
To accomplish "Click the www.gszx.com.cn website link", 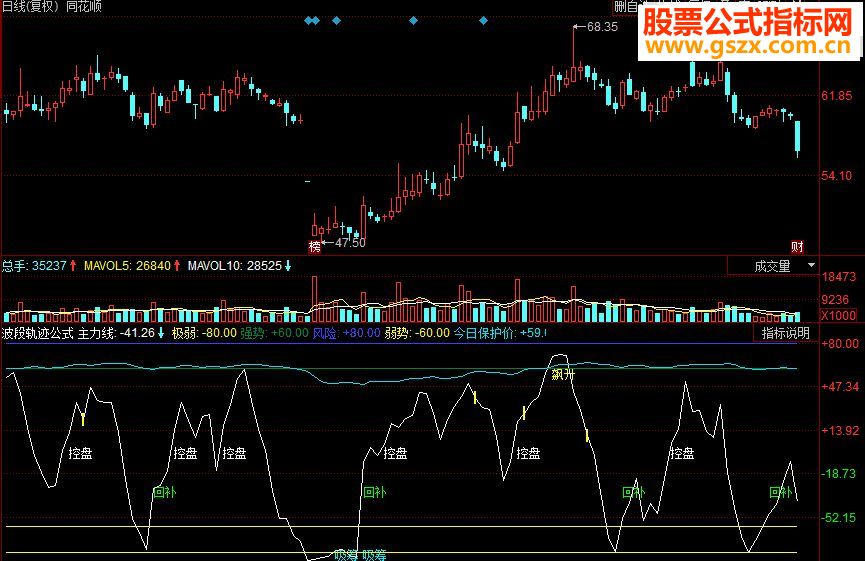I will (749, 46).
